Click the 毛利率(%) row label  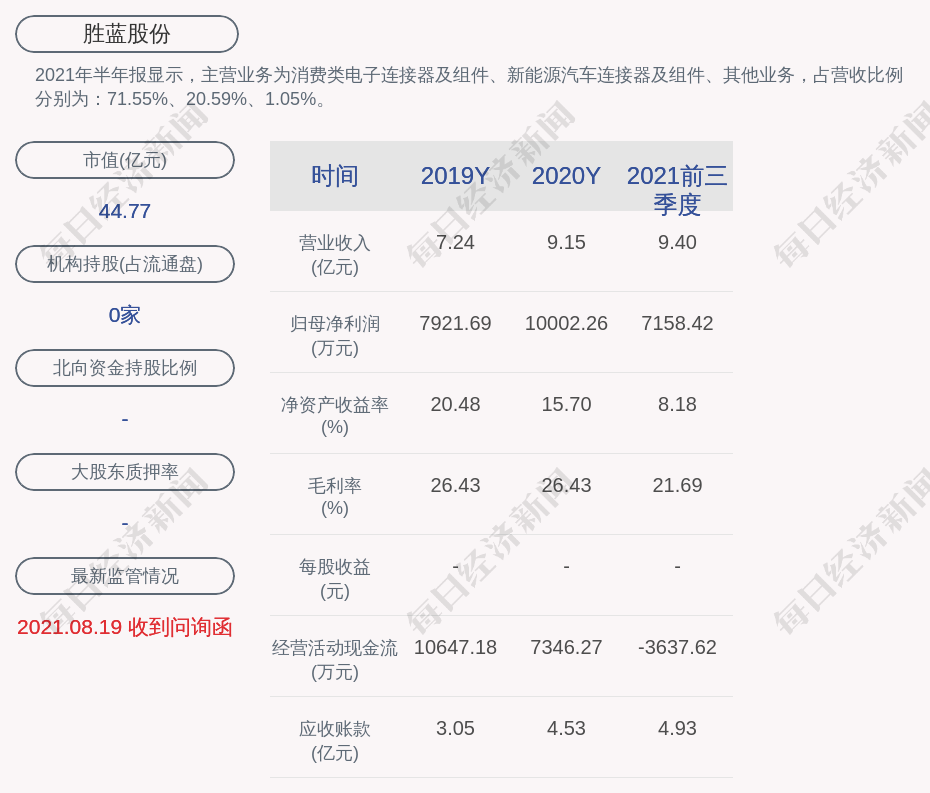334,497
